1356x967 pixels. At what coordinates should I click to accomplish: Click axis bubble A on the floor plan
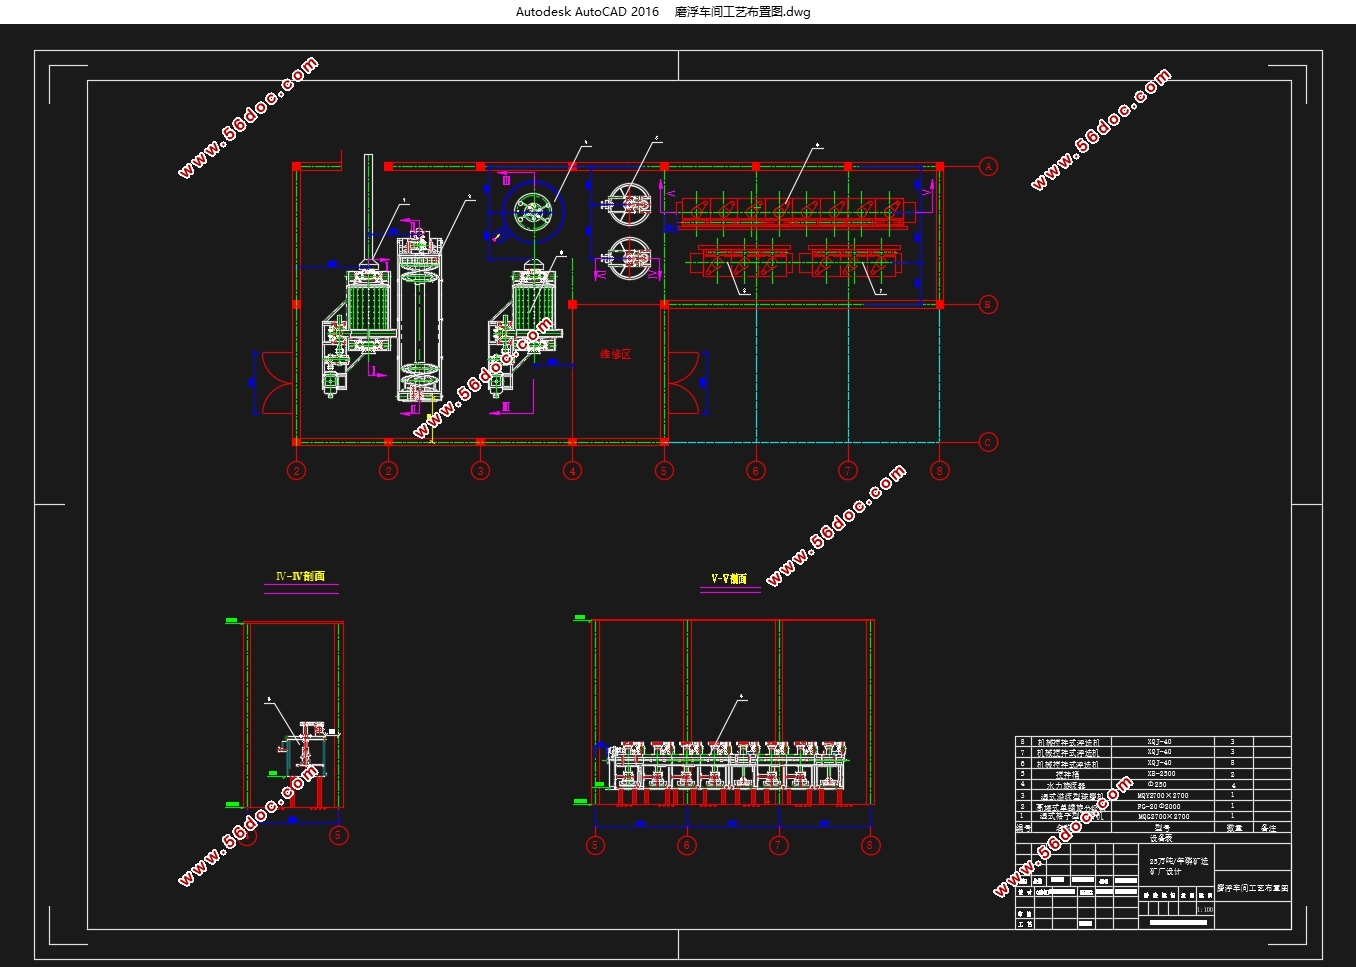tap(988, 167)
